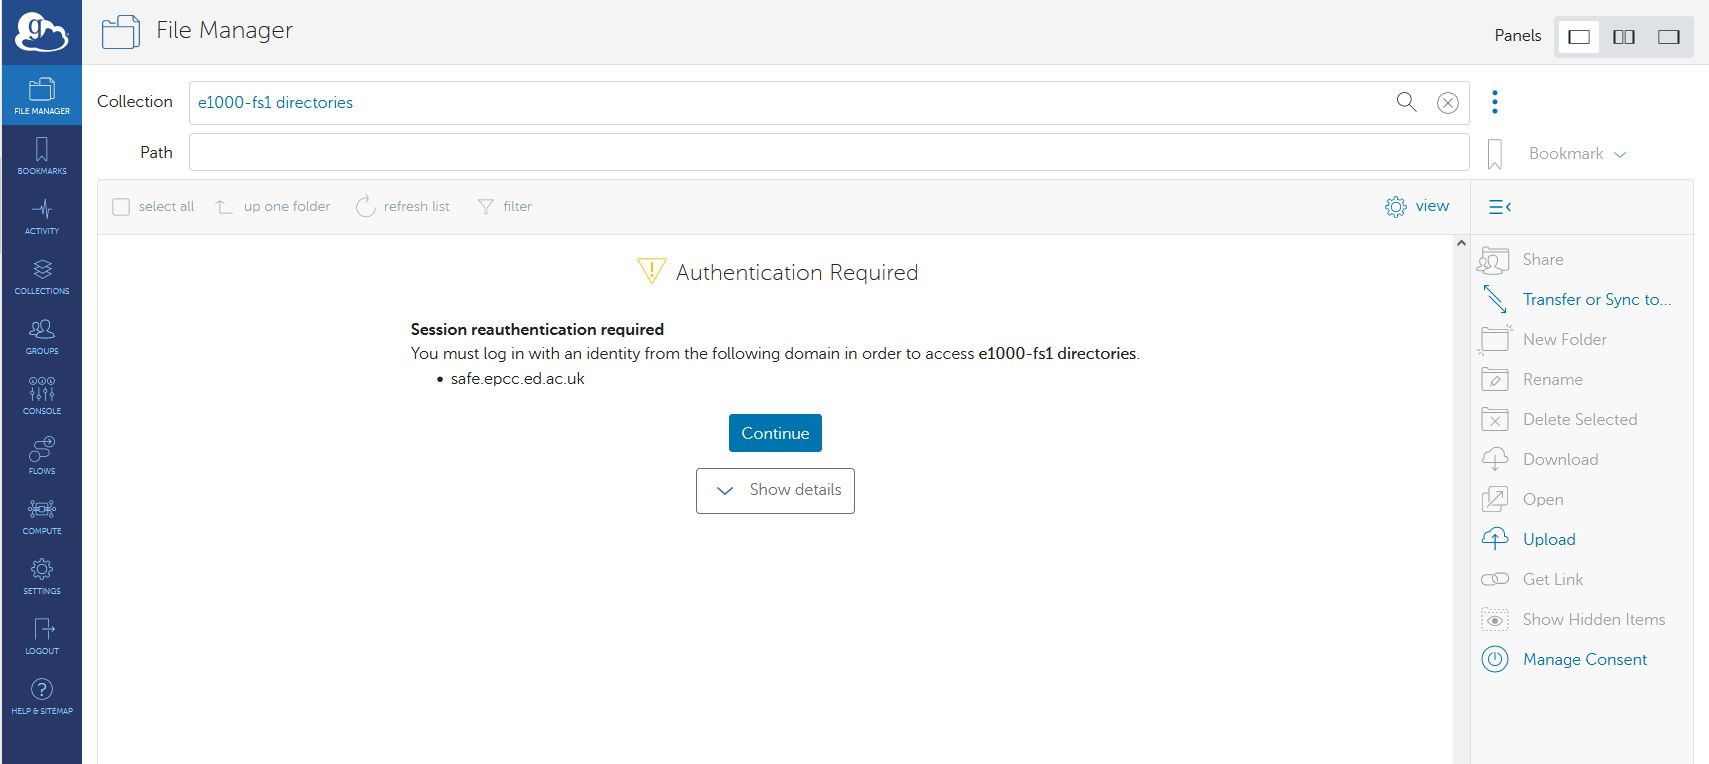Open Activity in the sidebar
This screenshot has height=764, width=1709.
[x=42, y=215]
